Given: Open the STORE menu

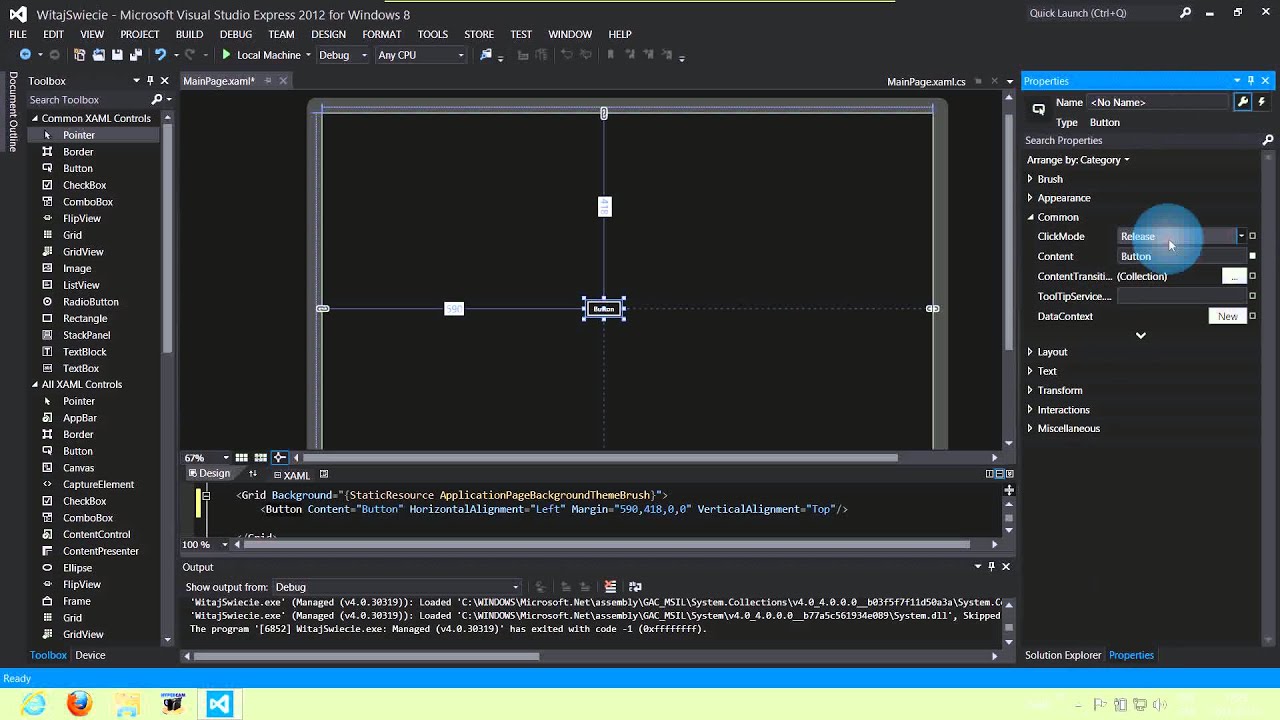Looking at the screenshot, I should tap(478, 34).
